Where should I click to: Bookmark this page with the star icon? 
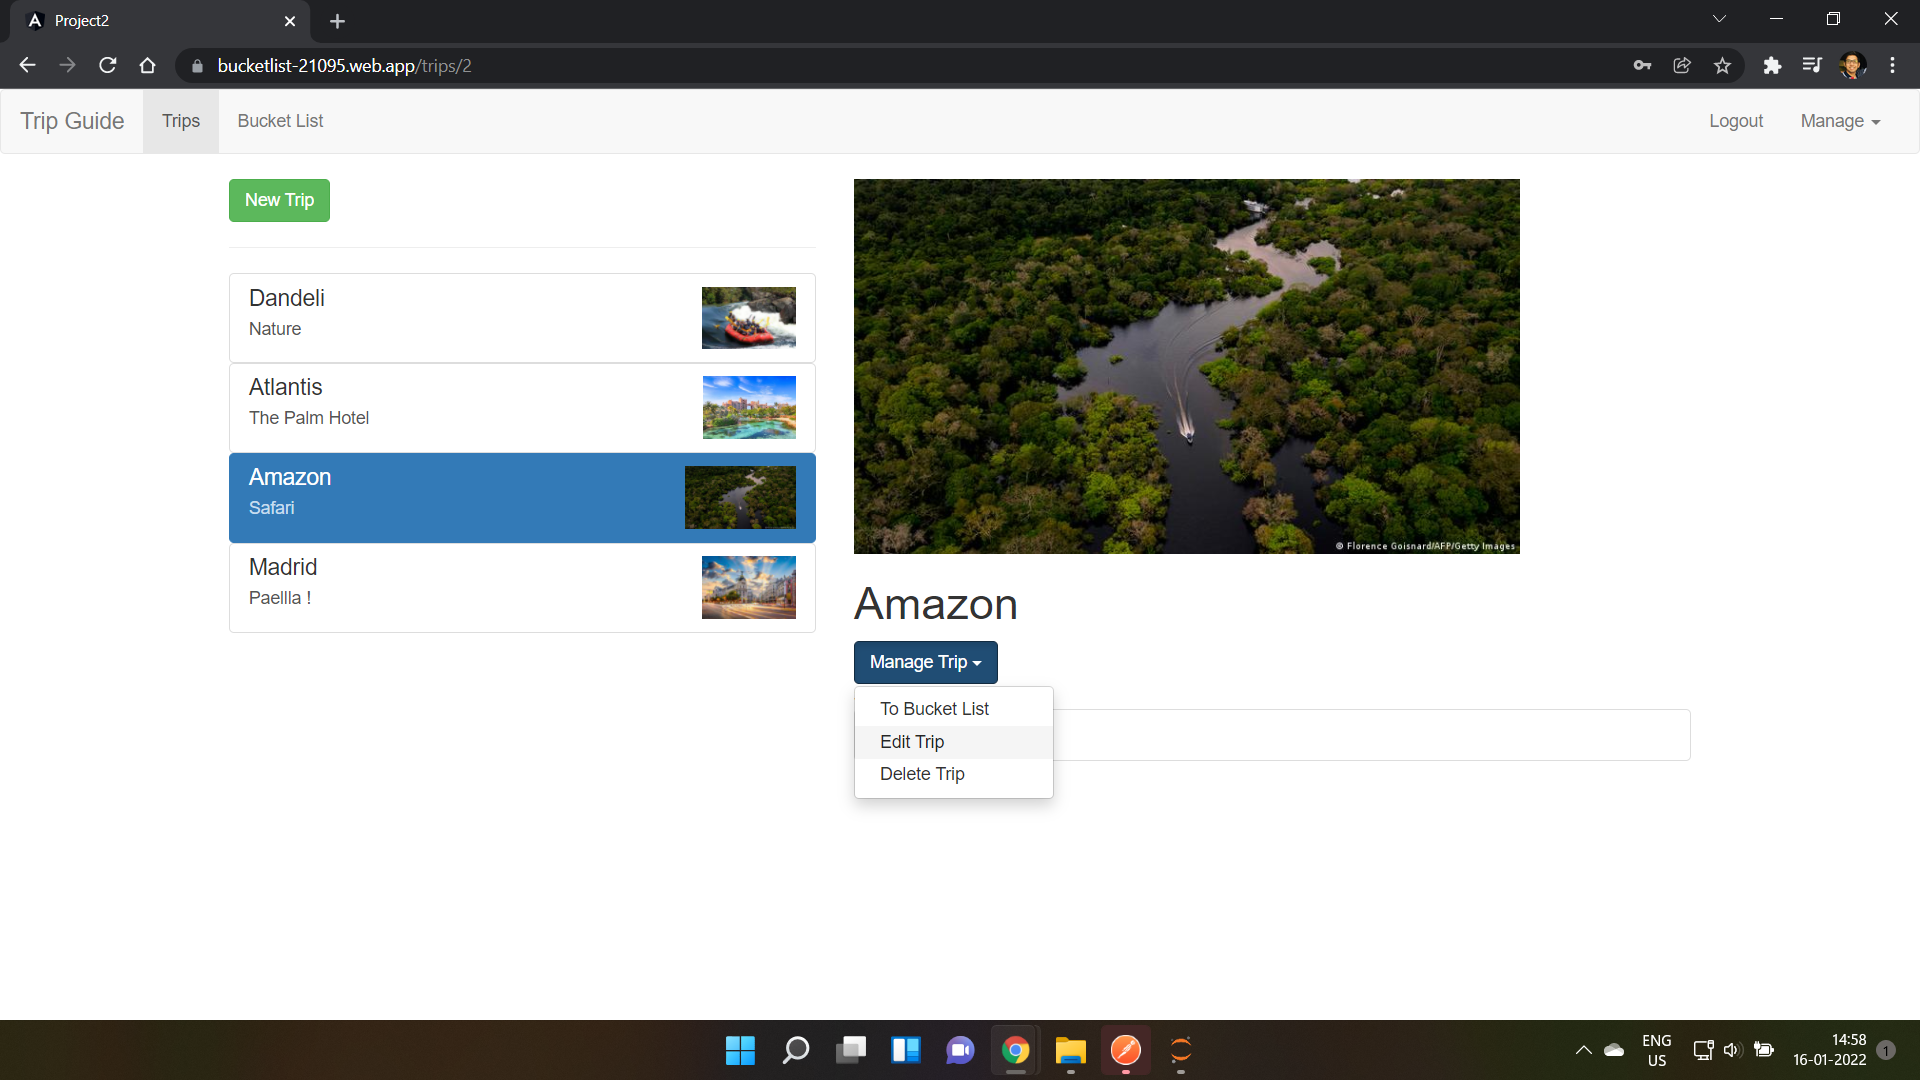coord(1722,66)
